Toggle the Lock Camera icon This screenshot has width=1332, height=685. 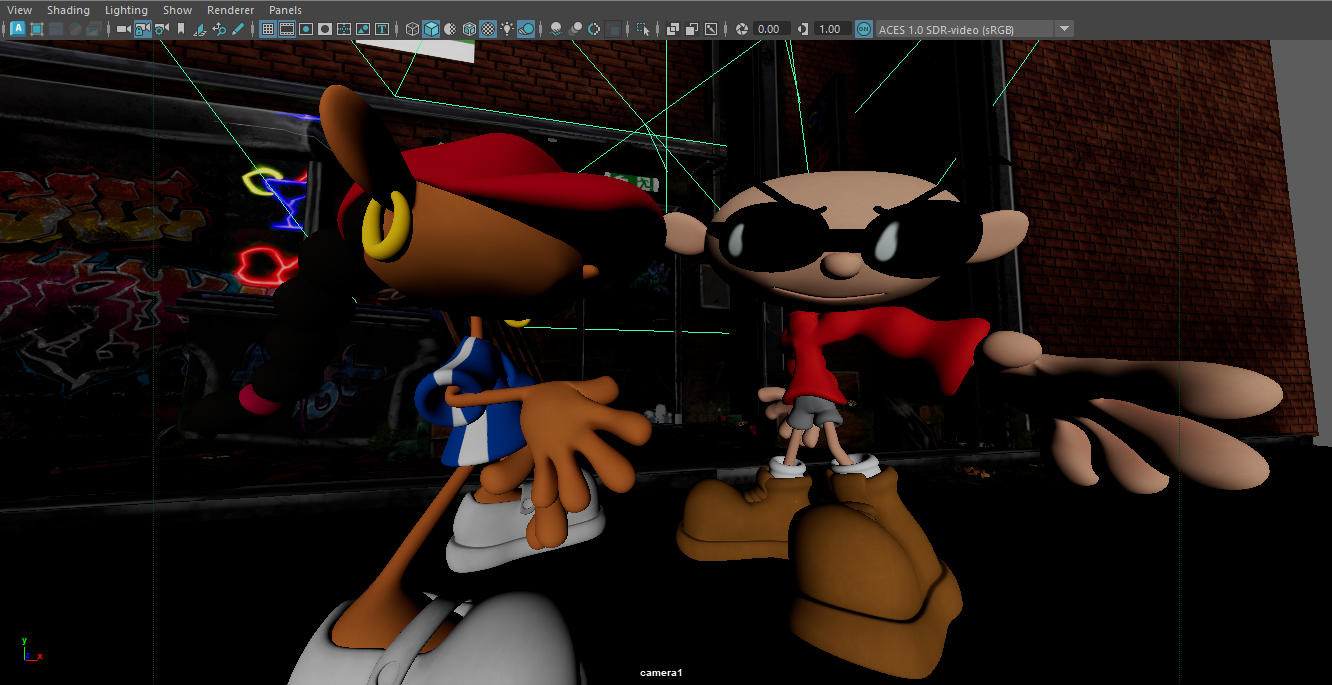click(143, 29)
